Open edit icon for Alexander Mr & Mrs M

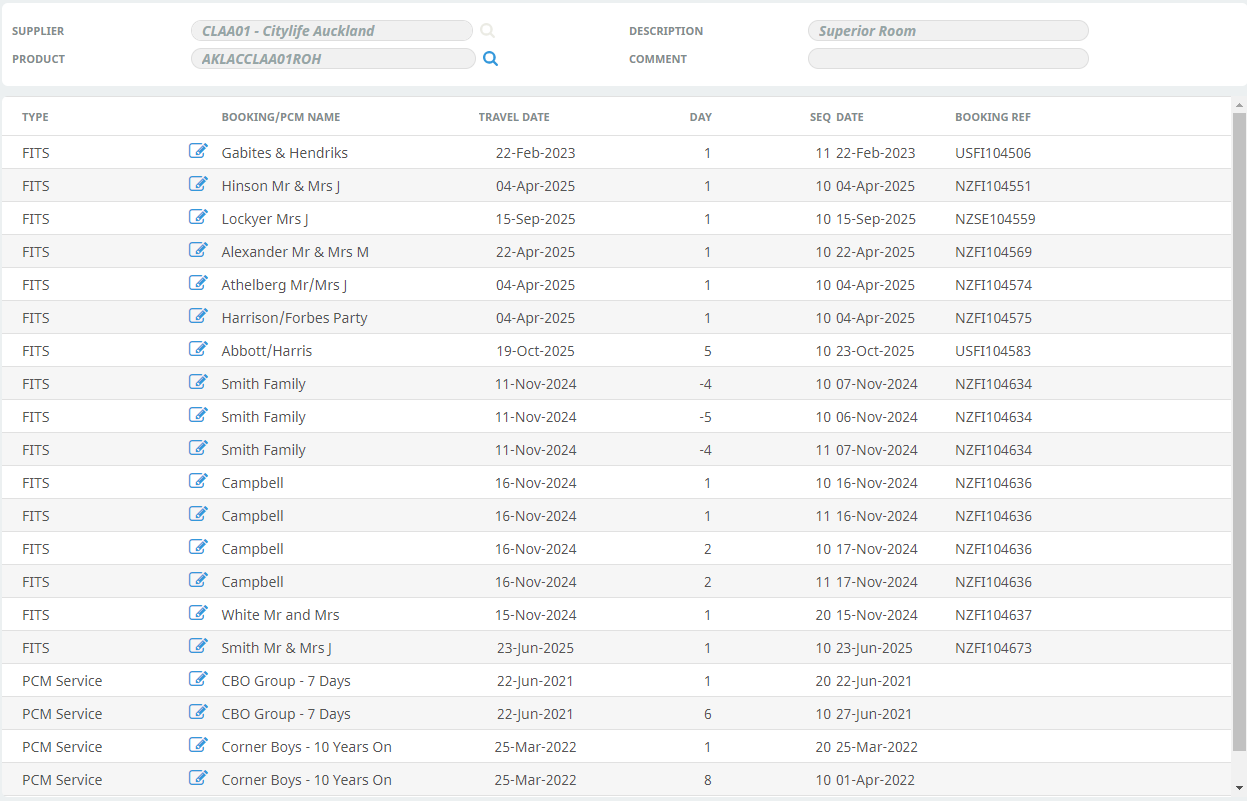[x=198, y=251]
